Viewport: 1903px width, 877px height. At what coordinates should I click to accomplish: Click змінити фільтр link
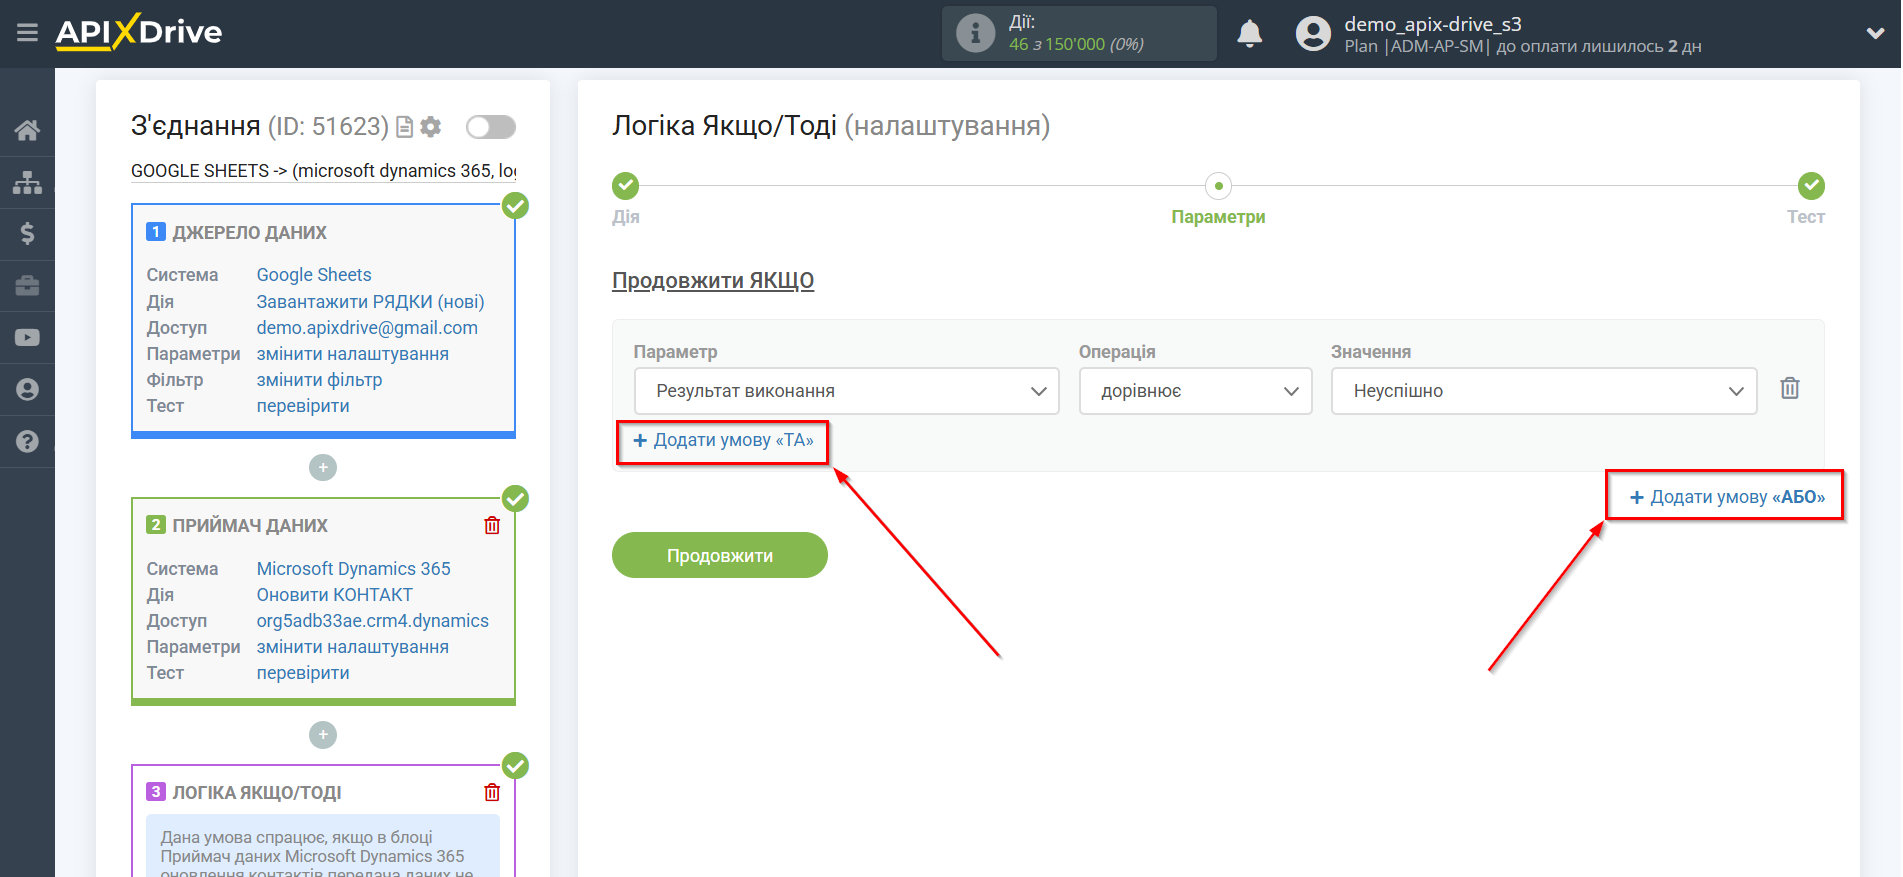(319, 380)
